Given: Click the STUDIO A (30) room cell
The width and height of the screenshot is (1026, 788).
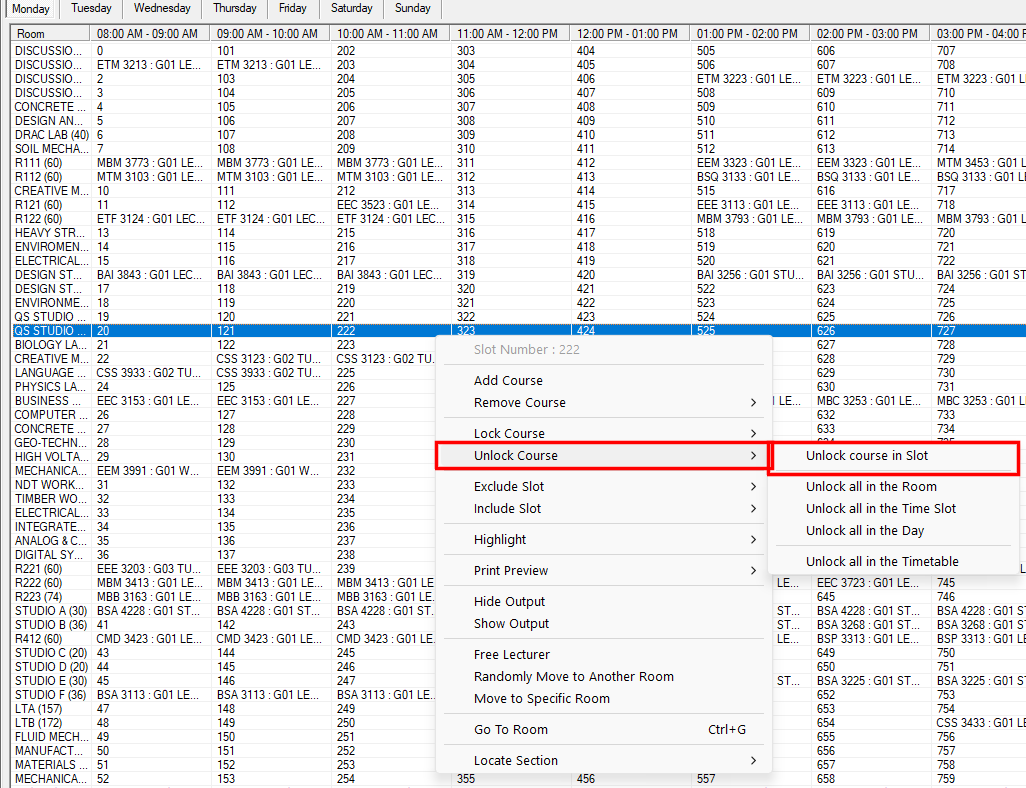Looking at the screenshot, I should tap(52, 611).
